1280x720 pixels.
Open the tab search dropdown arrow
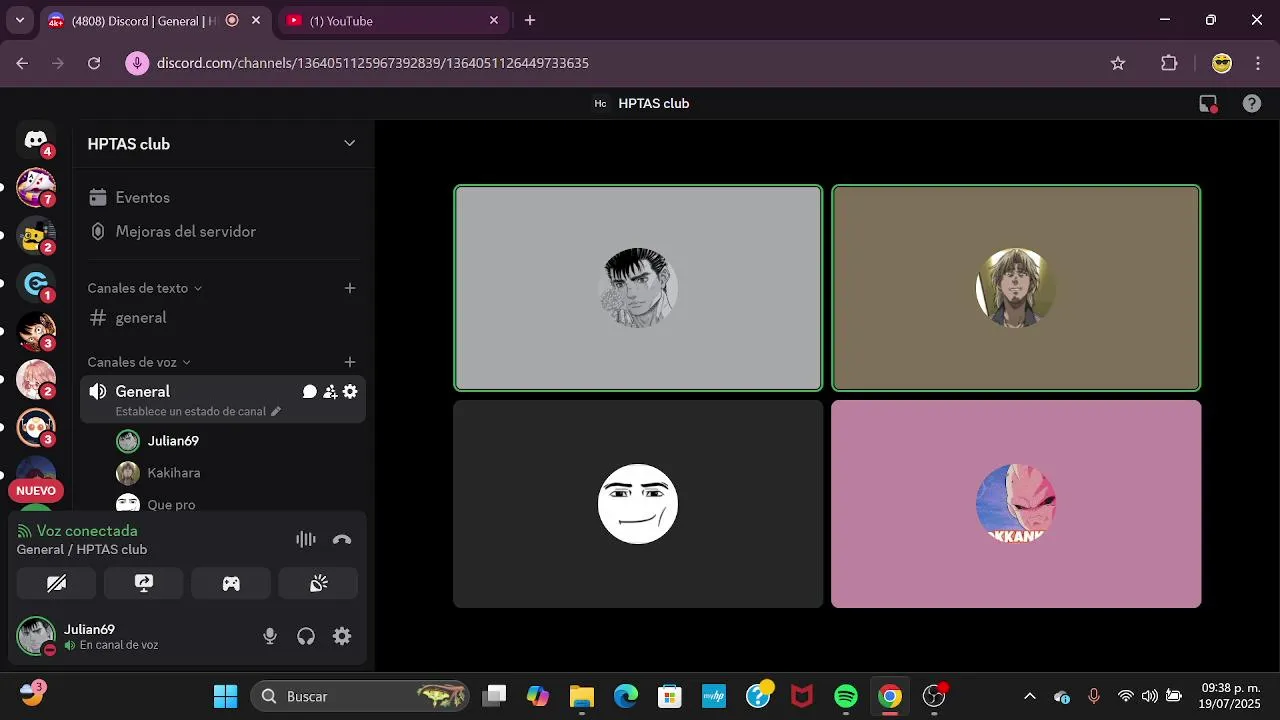19,20
